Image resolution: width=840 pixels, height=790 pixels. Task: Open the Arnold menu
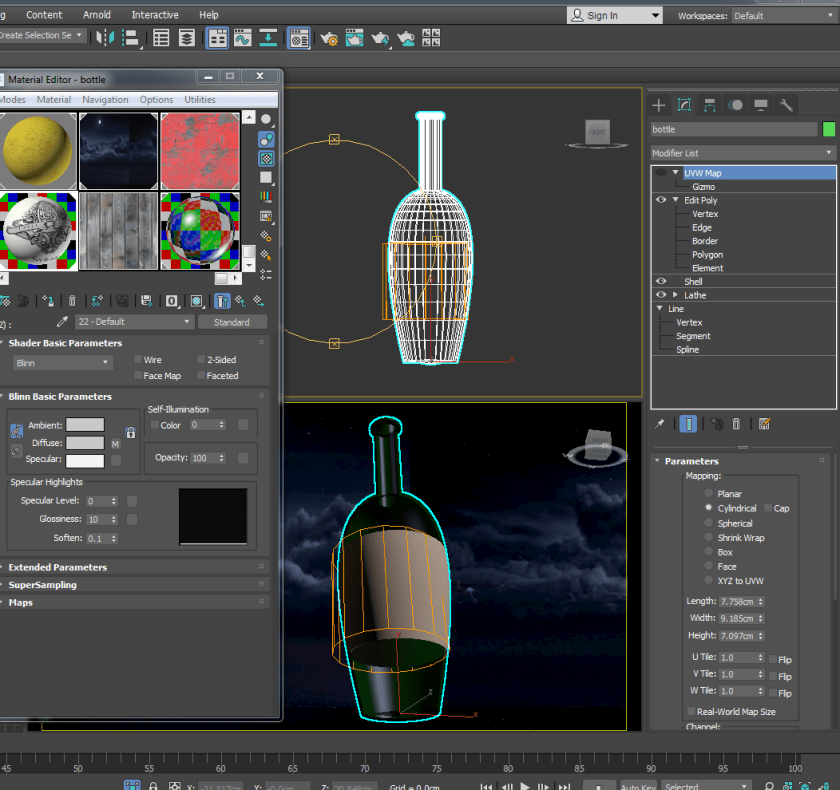tap(97, 15)
